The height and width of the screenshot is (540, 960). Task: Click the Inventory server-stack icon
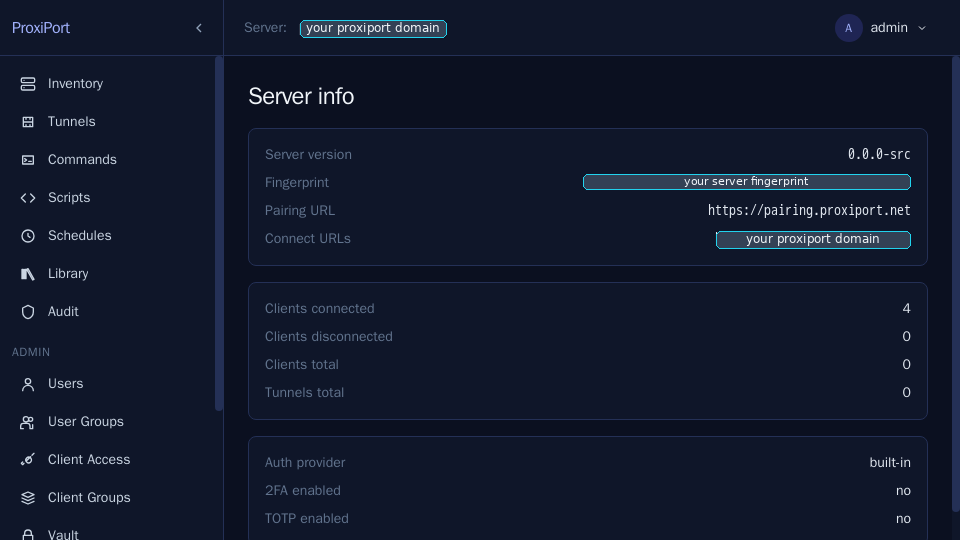pos(28,84)
